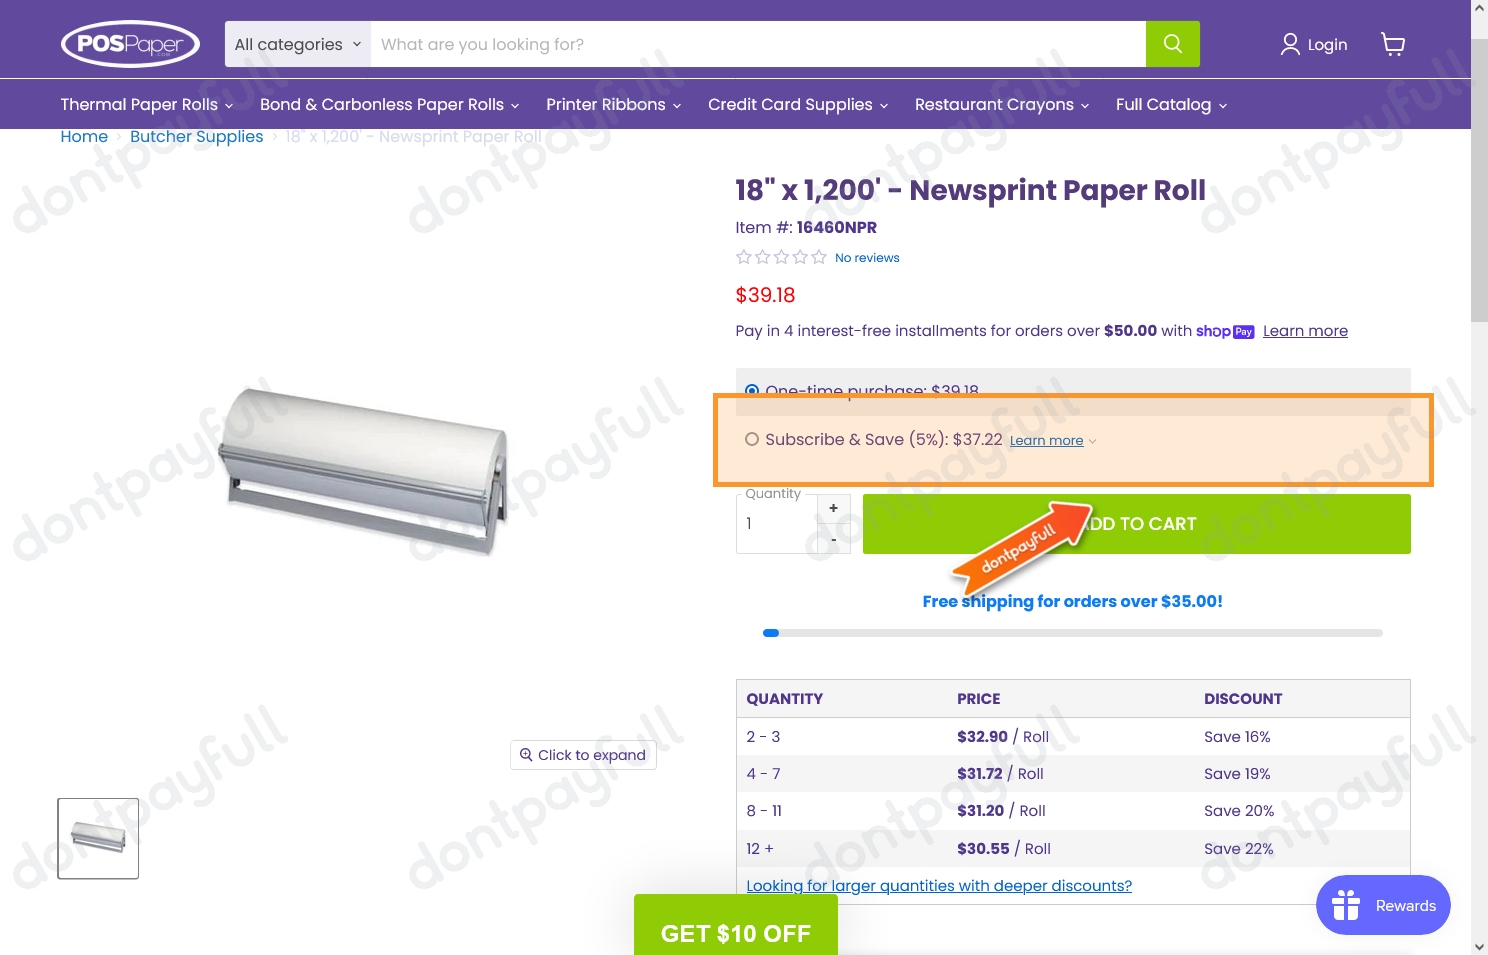Select the Subscribe & Save radio option

point(752,439)
